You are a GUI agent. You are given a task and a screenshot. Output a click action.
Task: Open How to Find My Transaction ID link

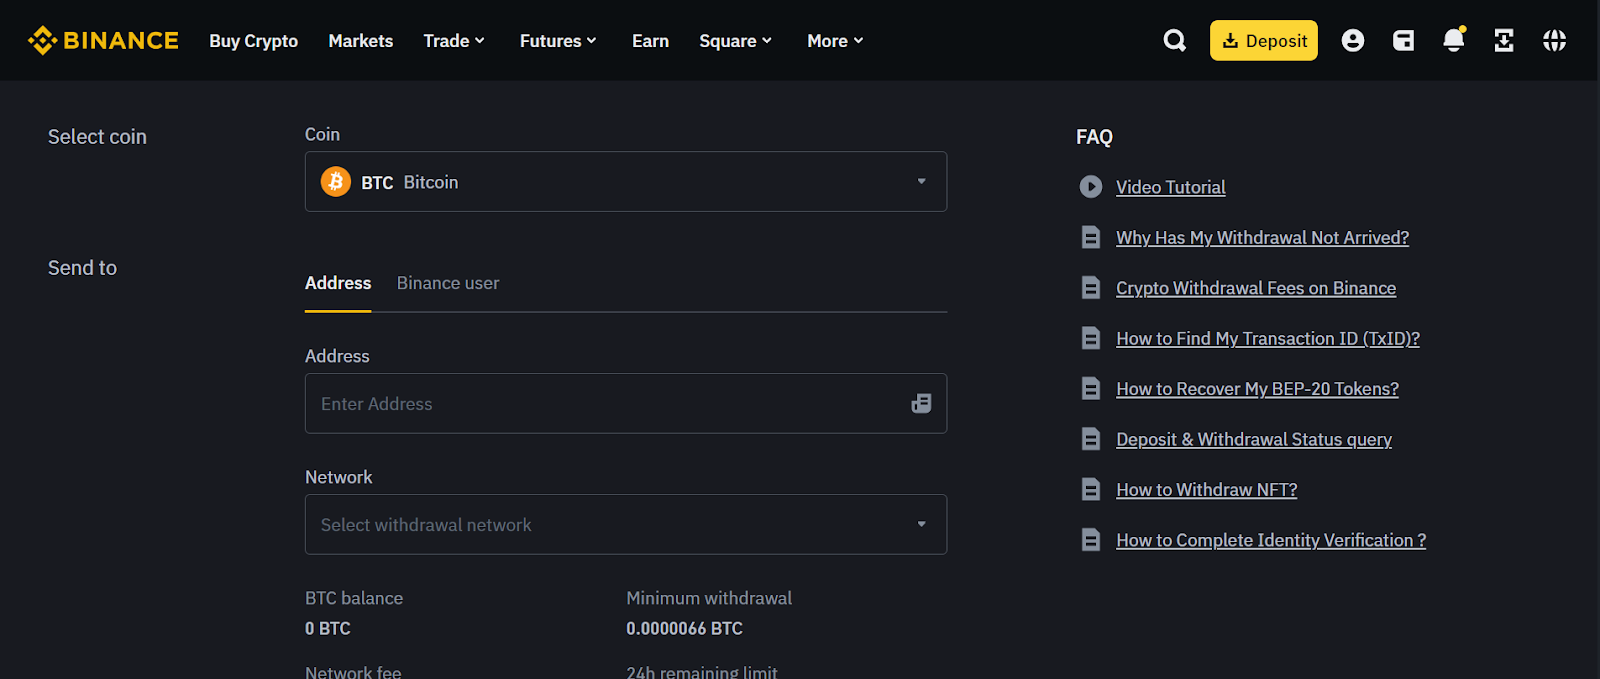[x=1268, y=338]
